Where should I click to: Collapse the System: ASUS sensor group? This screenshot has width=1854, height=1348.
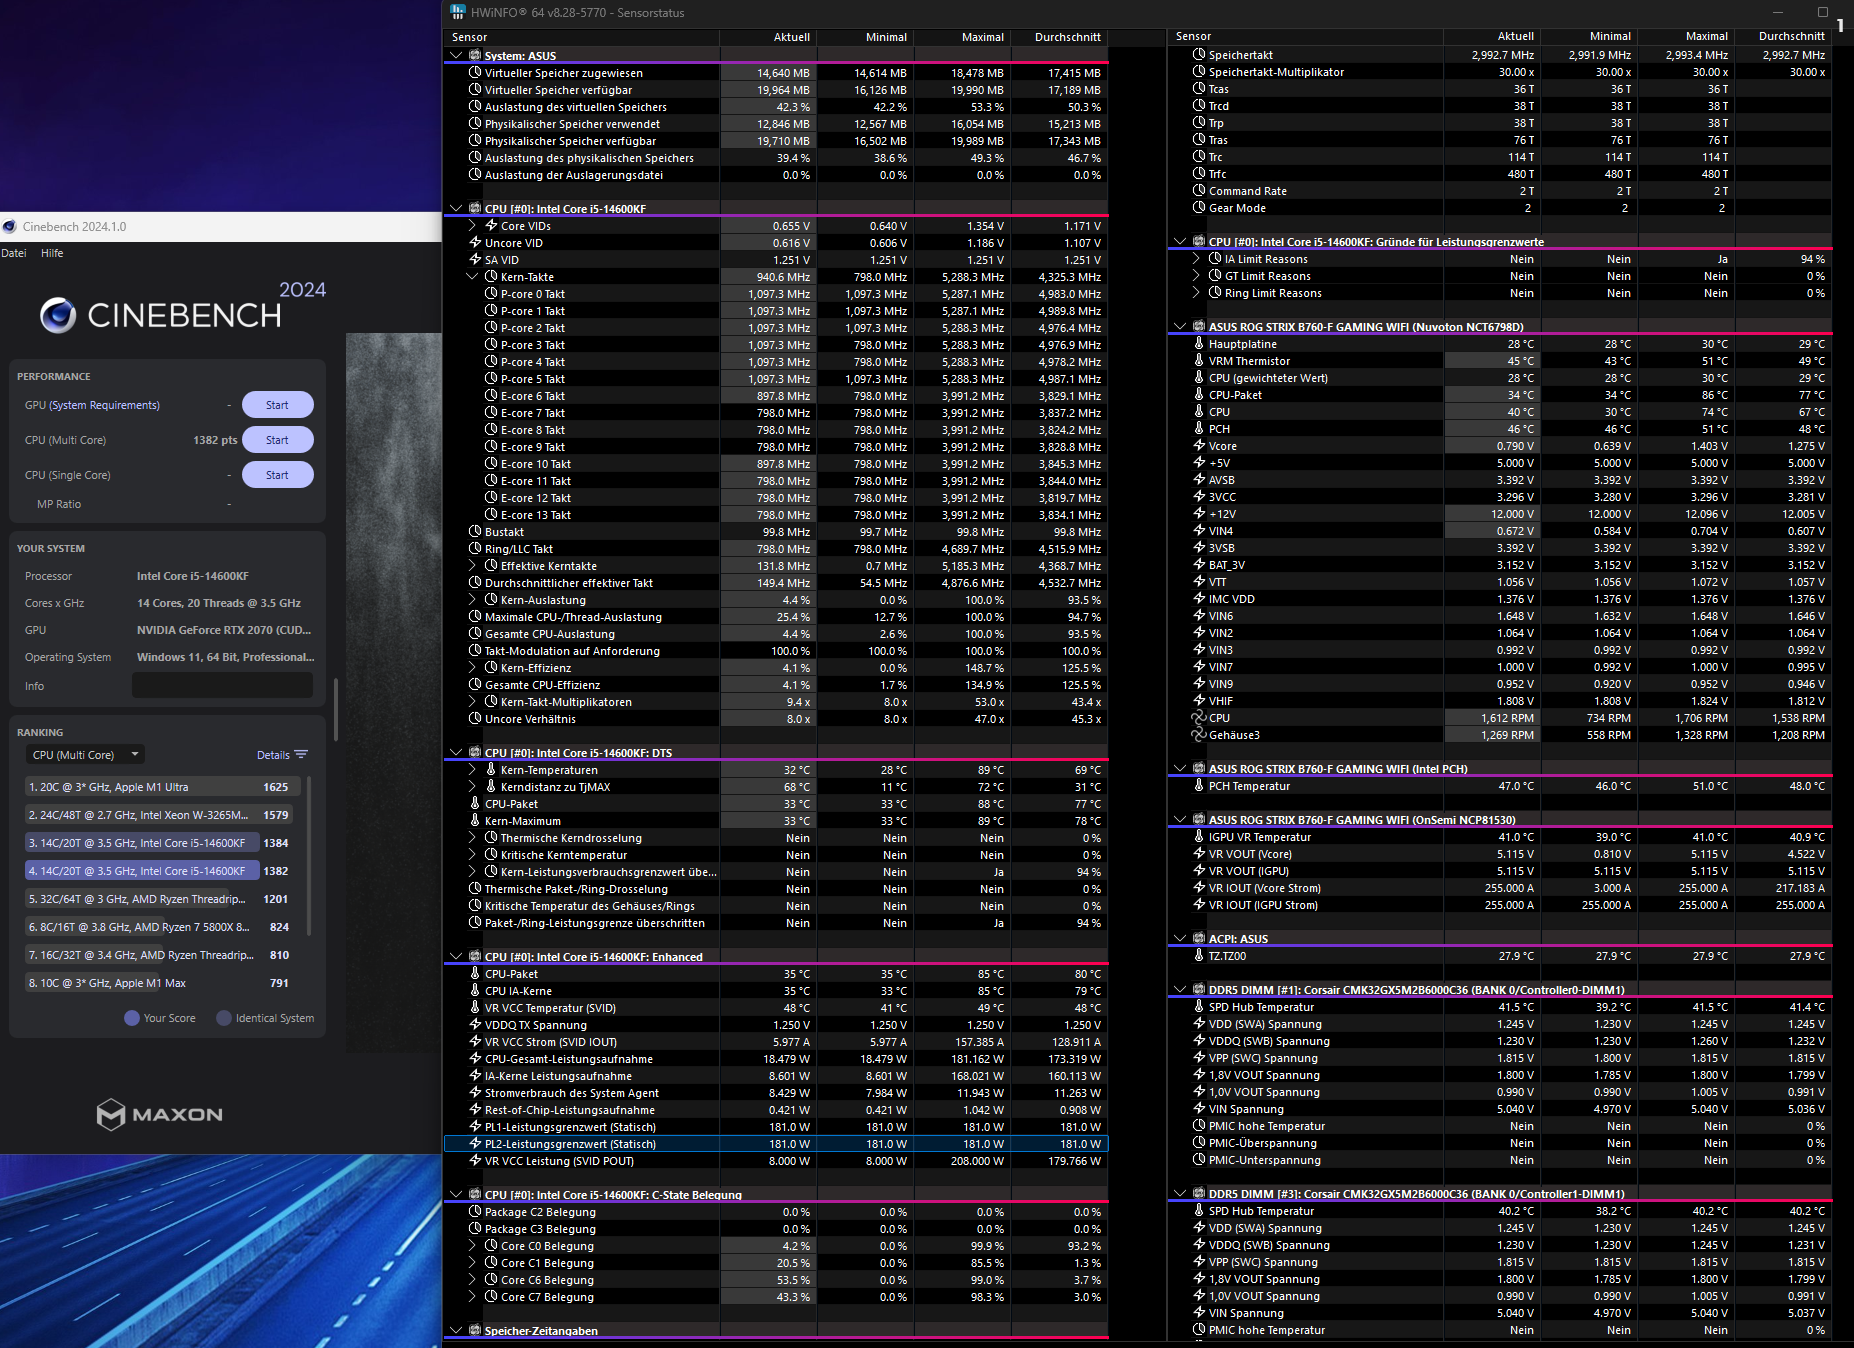[457, 56]
